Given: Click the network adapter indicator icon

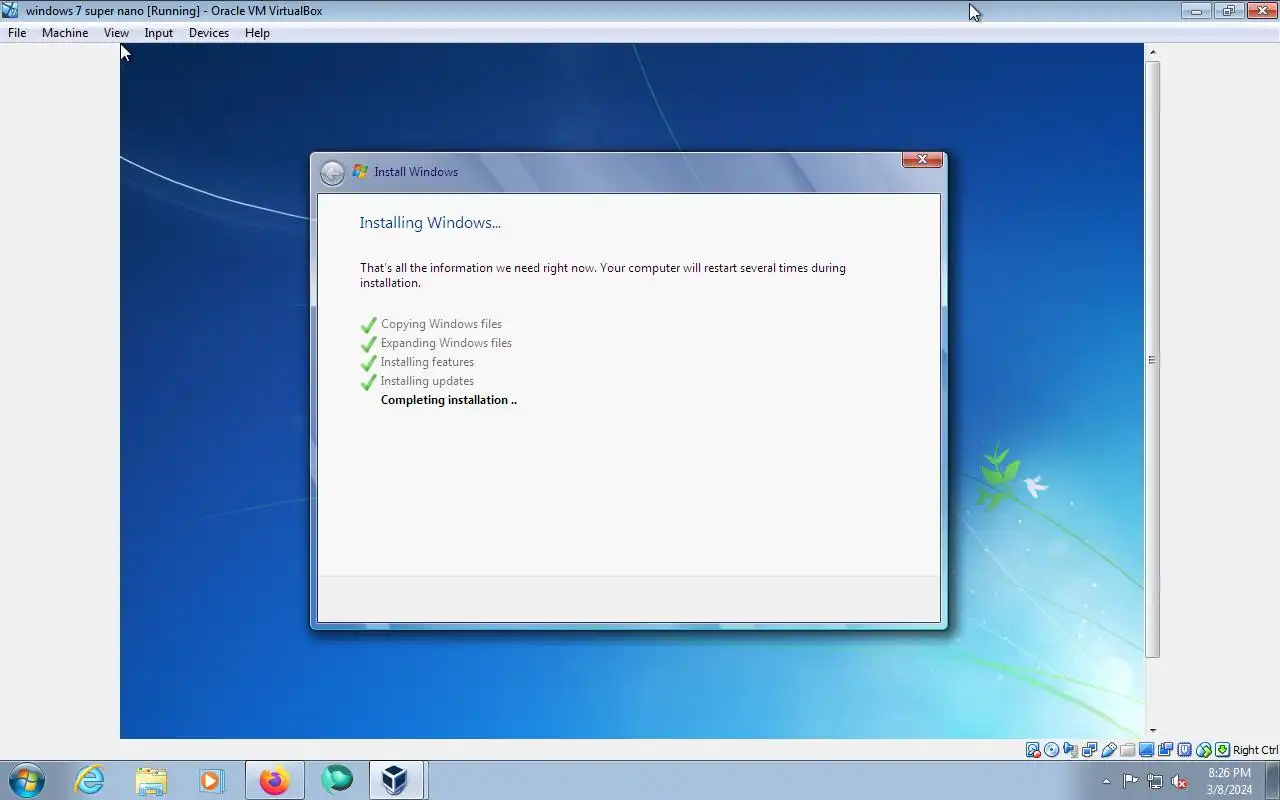Looking at the screenshot, I should tap(1089, 750).
